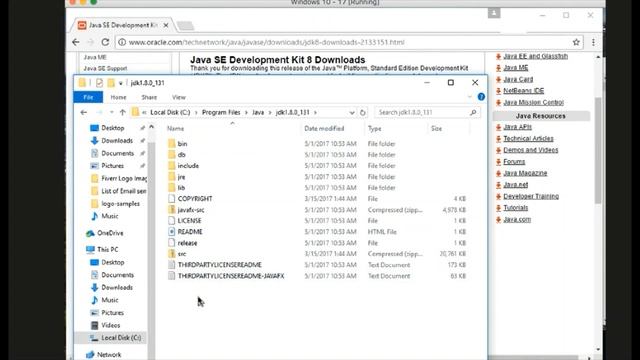Image resolution: width=640 pixels, height=360 pixels.
Task: Click the Properties icon in Explorer title bar
Action: [x=99, y=83]
